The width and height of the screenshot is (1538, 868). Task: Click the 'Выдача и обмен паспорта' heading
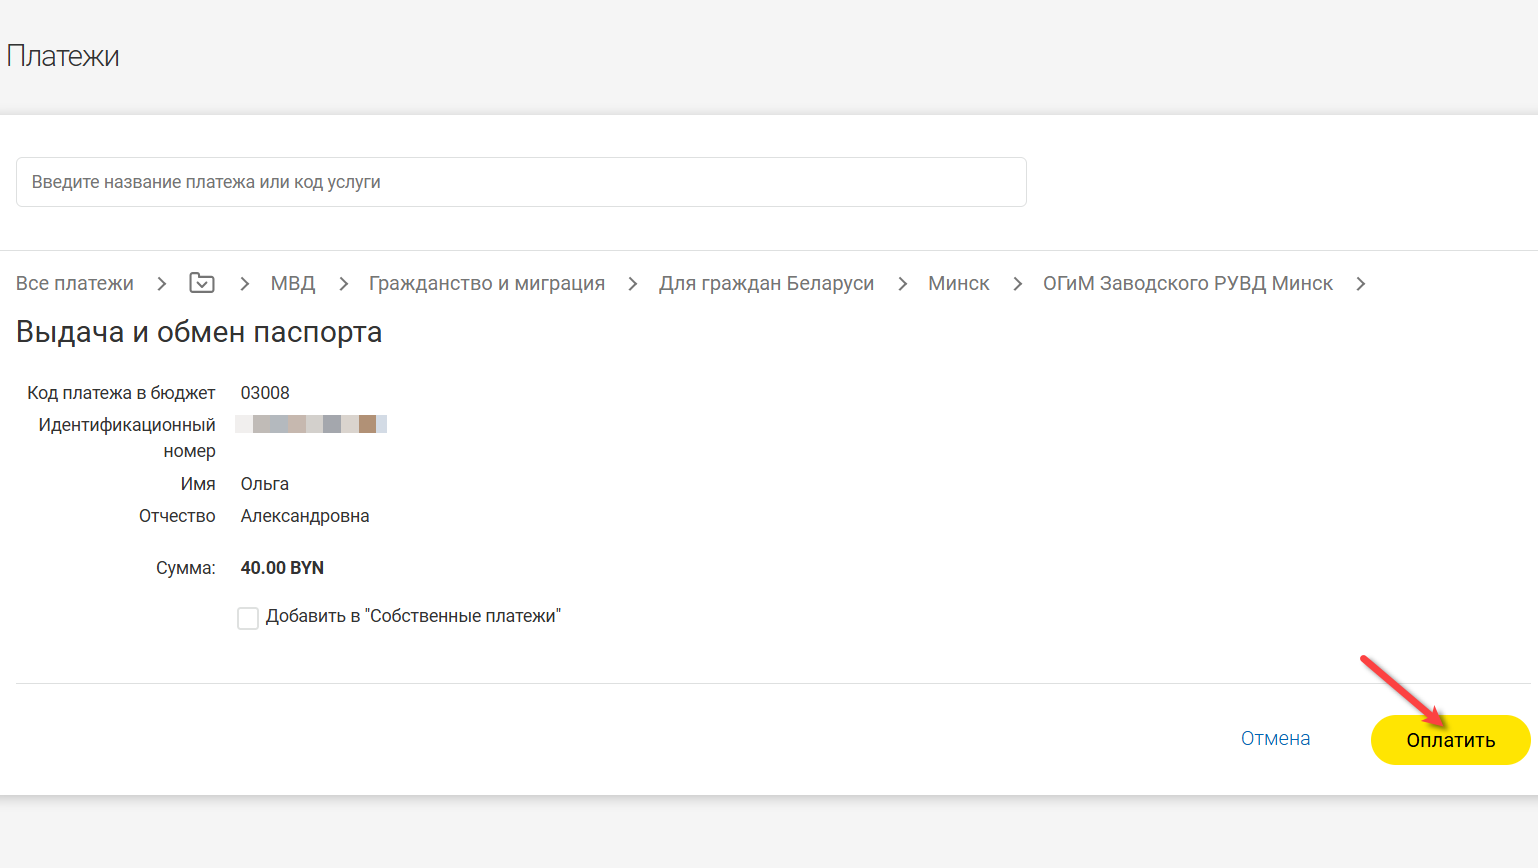[199, 332]
